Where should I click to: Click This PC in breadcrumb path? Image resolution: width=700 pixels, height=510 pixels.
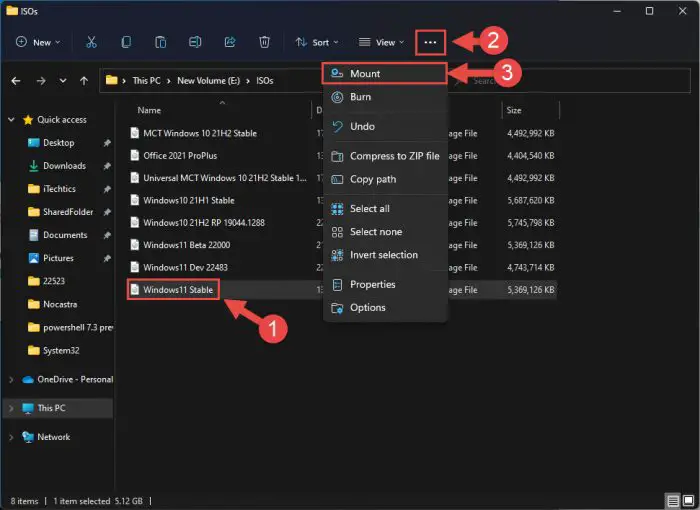[x=146, y=81]
